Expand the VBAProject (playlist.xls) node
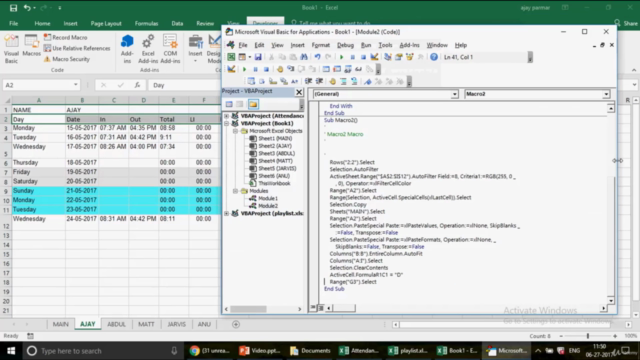The image size is (640, 360). [227, 213]
